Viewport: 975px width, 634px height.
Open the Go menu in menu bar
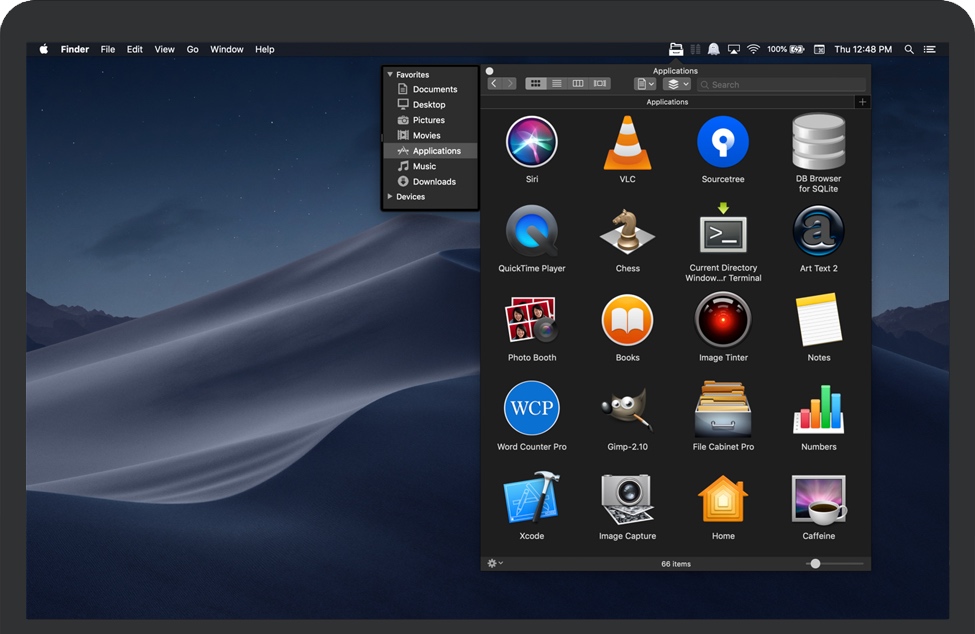pyautogui.click(x=192, y=49)
